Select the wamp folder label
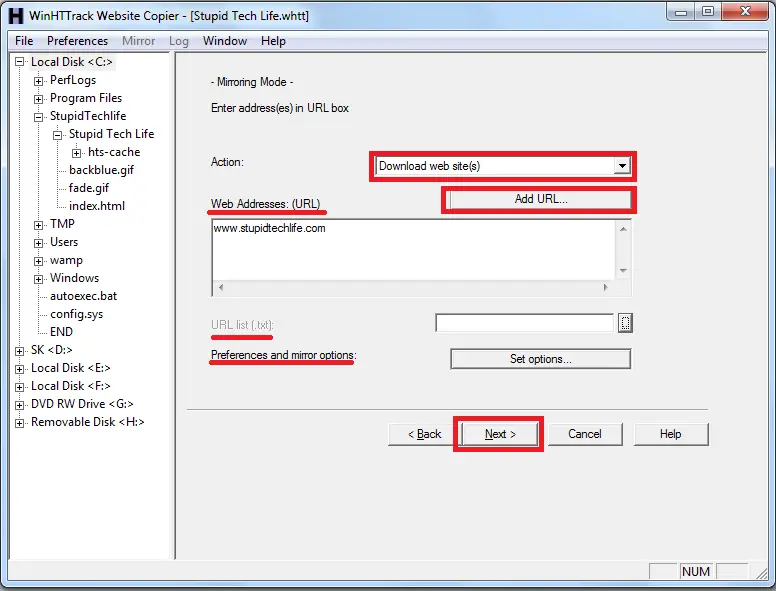 click(66, 260)
